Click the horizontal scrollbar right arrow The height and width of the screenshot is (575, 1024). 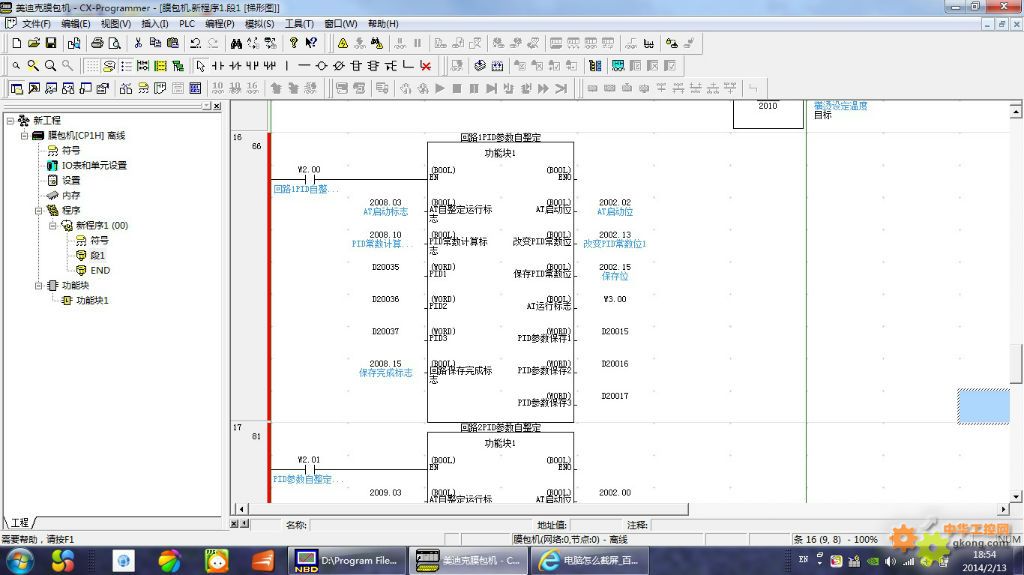point(1004,509)
